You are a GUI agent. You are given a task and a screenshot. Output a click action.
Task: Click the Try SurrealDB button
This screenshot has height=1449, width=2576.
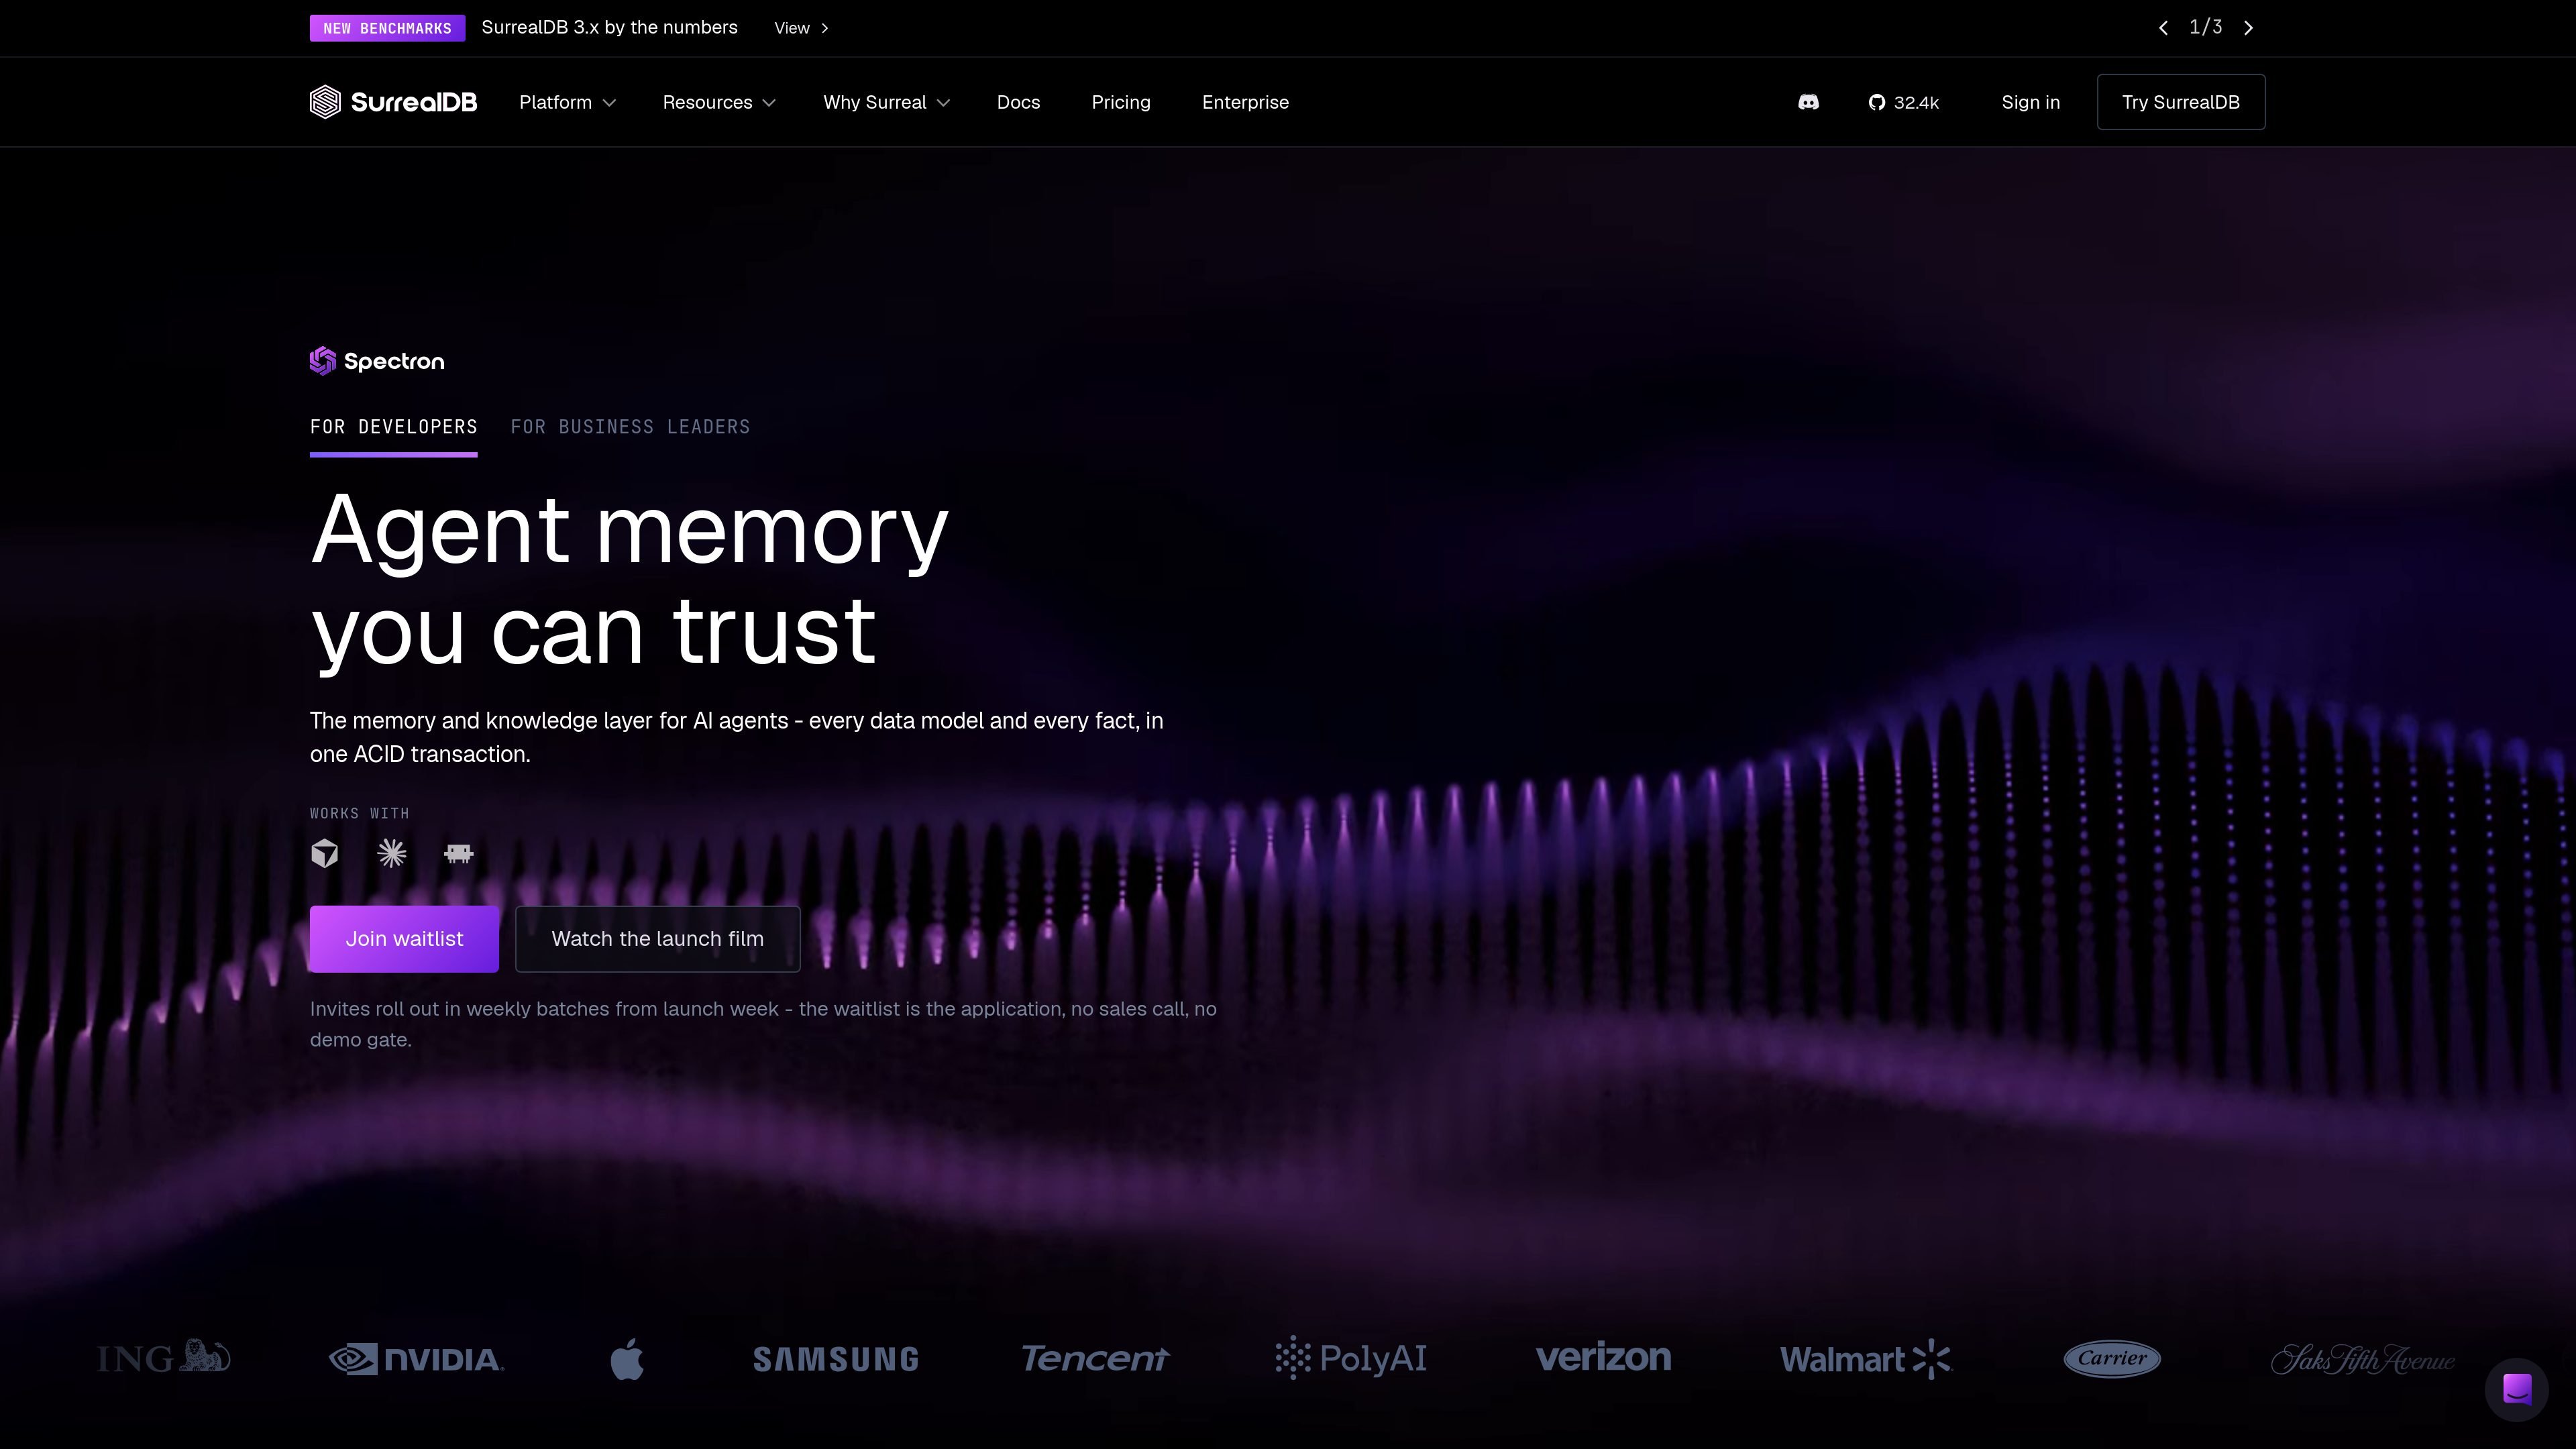[x=2180, y=102]
